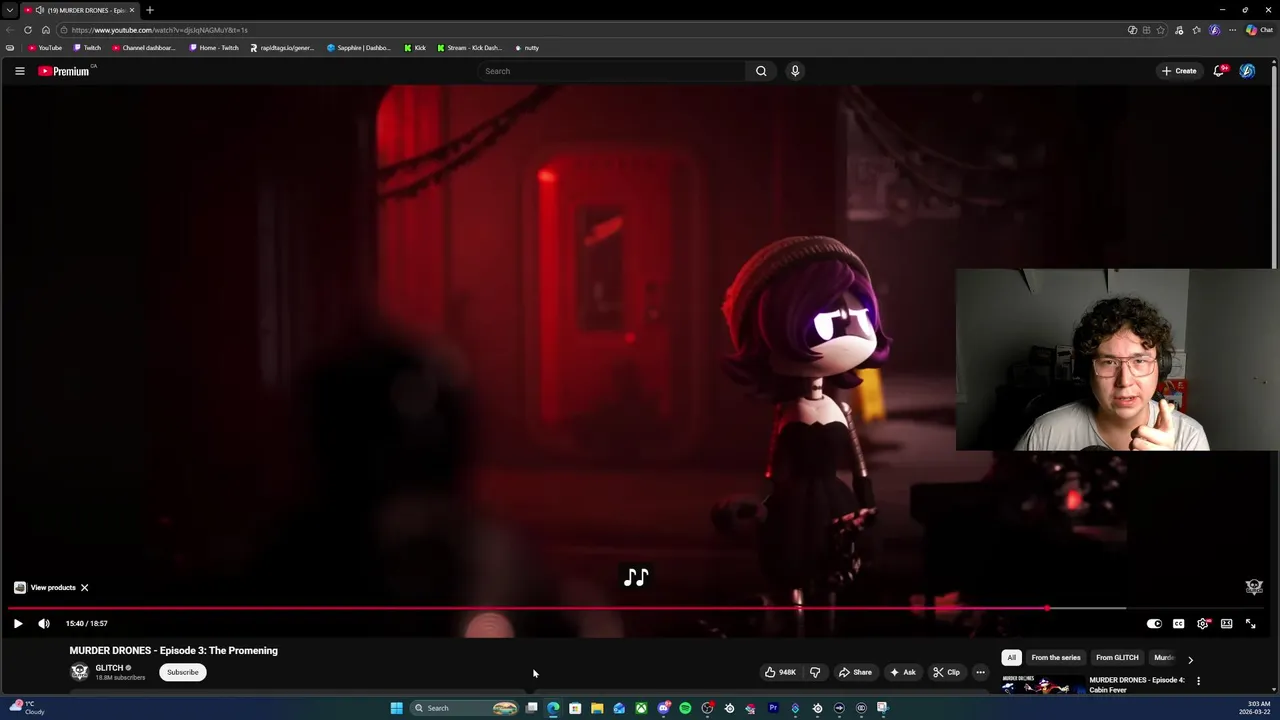1280x720 pixels.
Task: Open Spotify from the taskbar
Action: click(685, 708)
